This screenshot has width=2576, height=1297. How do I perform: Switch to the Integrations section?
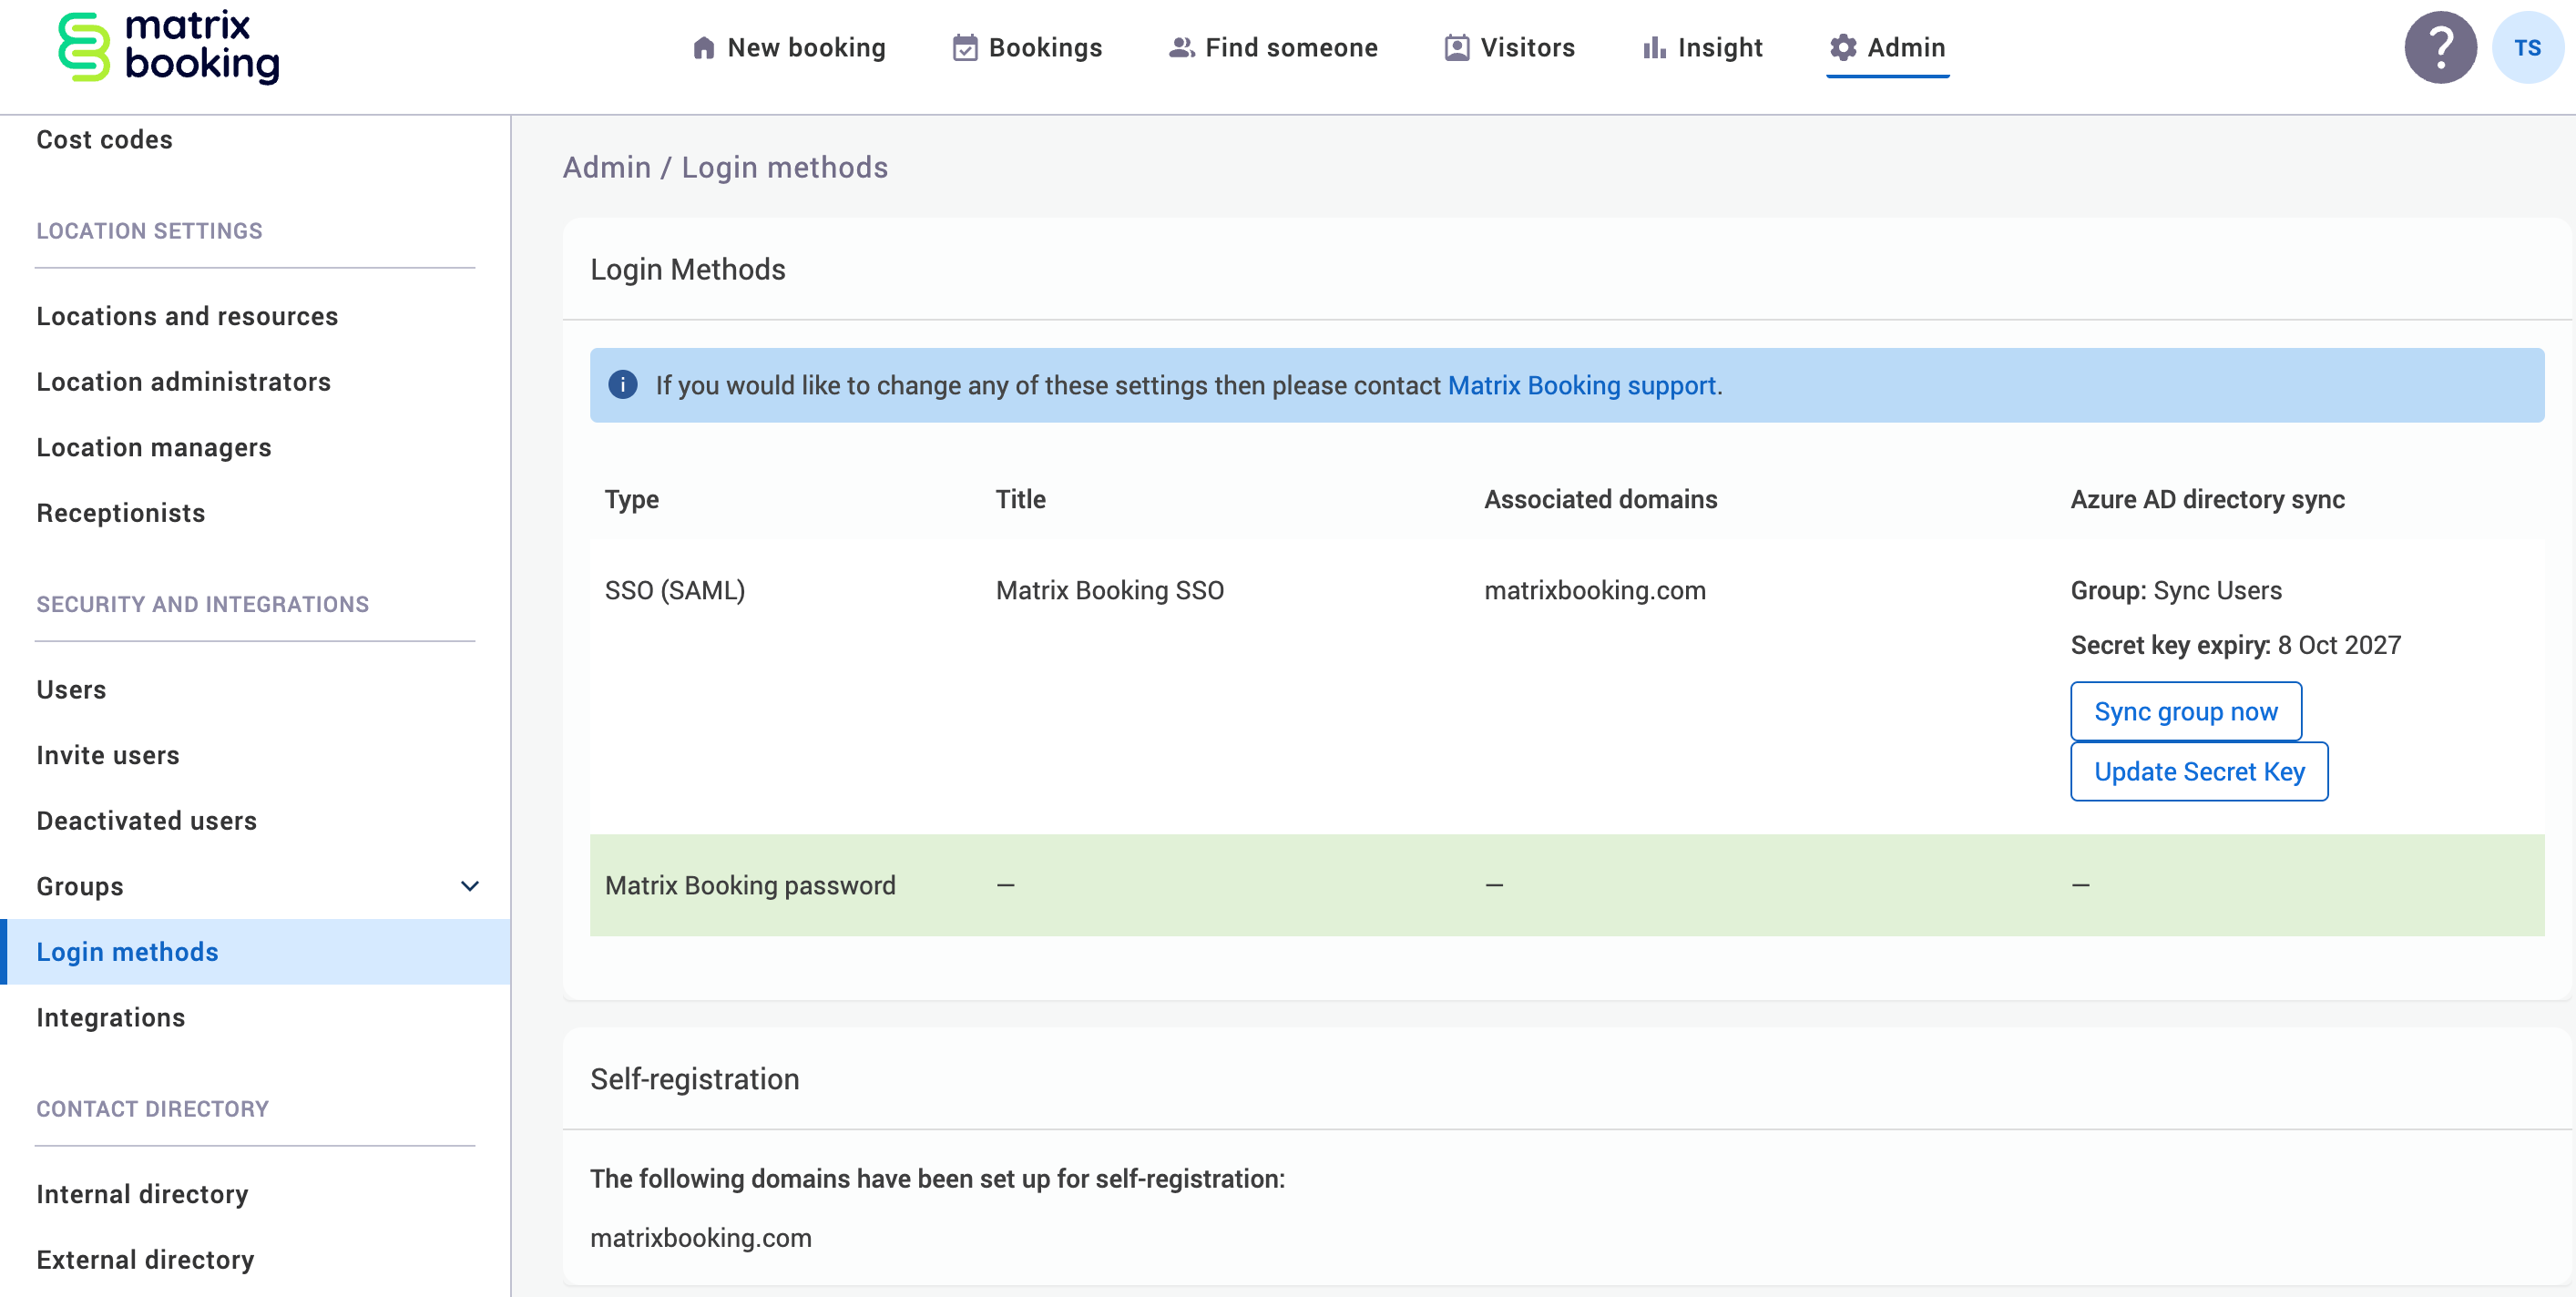pos(111,1017)
